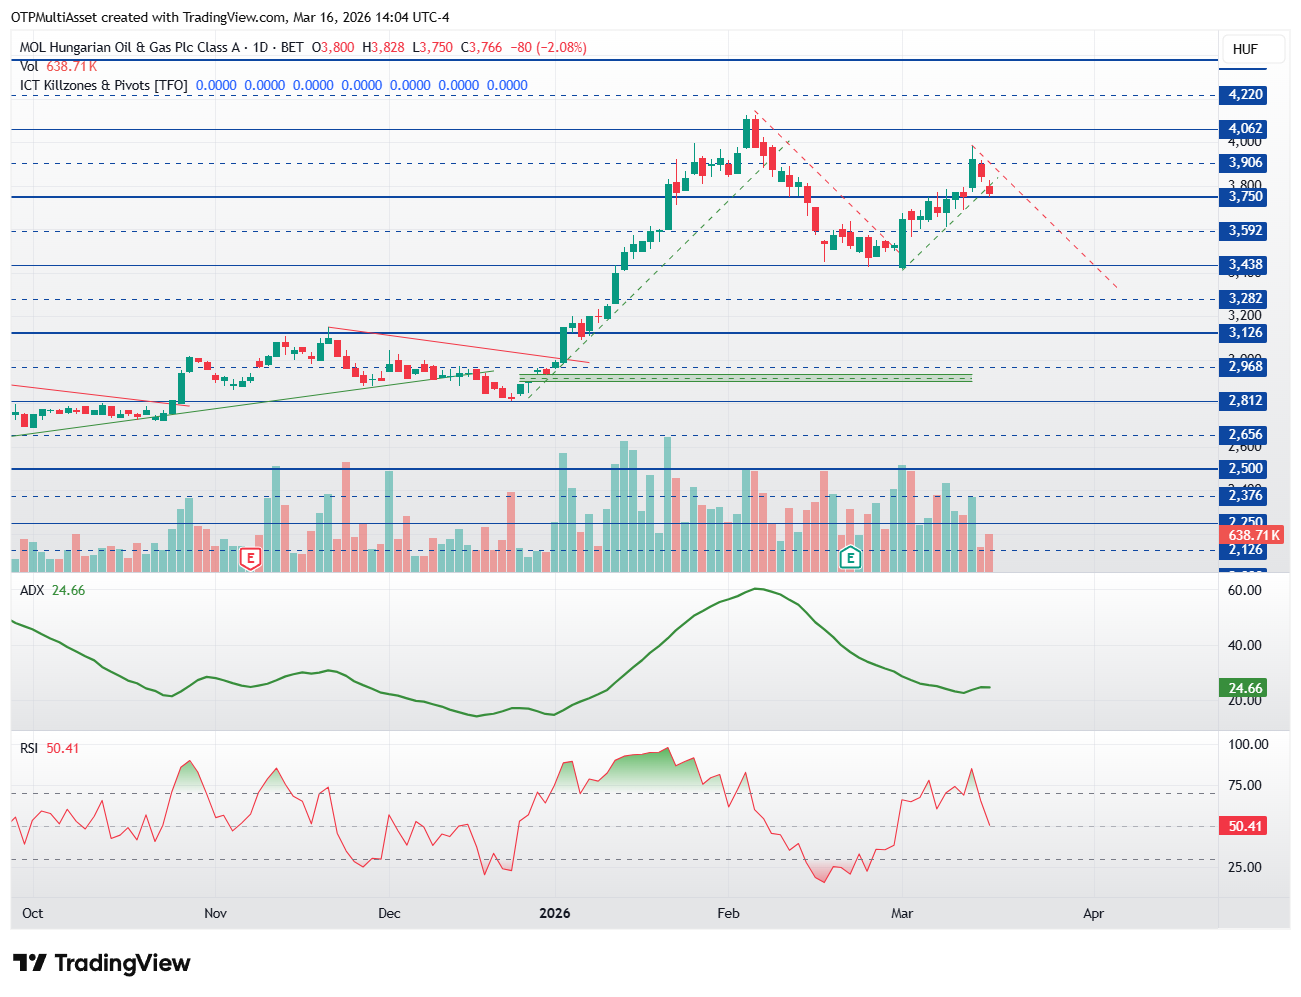Select the RSI indicator title
Screen dimensions: 1301x997
[30, 748]
